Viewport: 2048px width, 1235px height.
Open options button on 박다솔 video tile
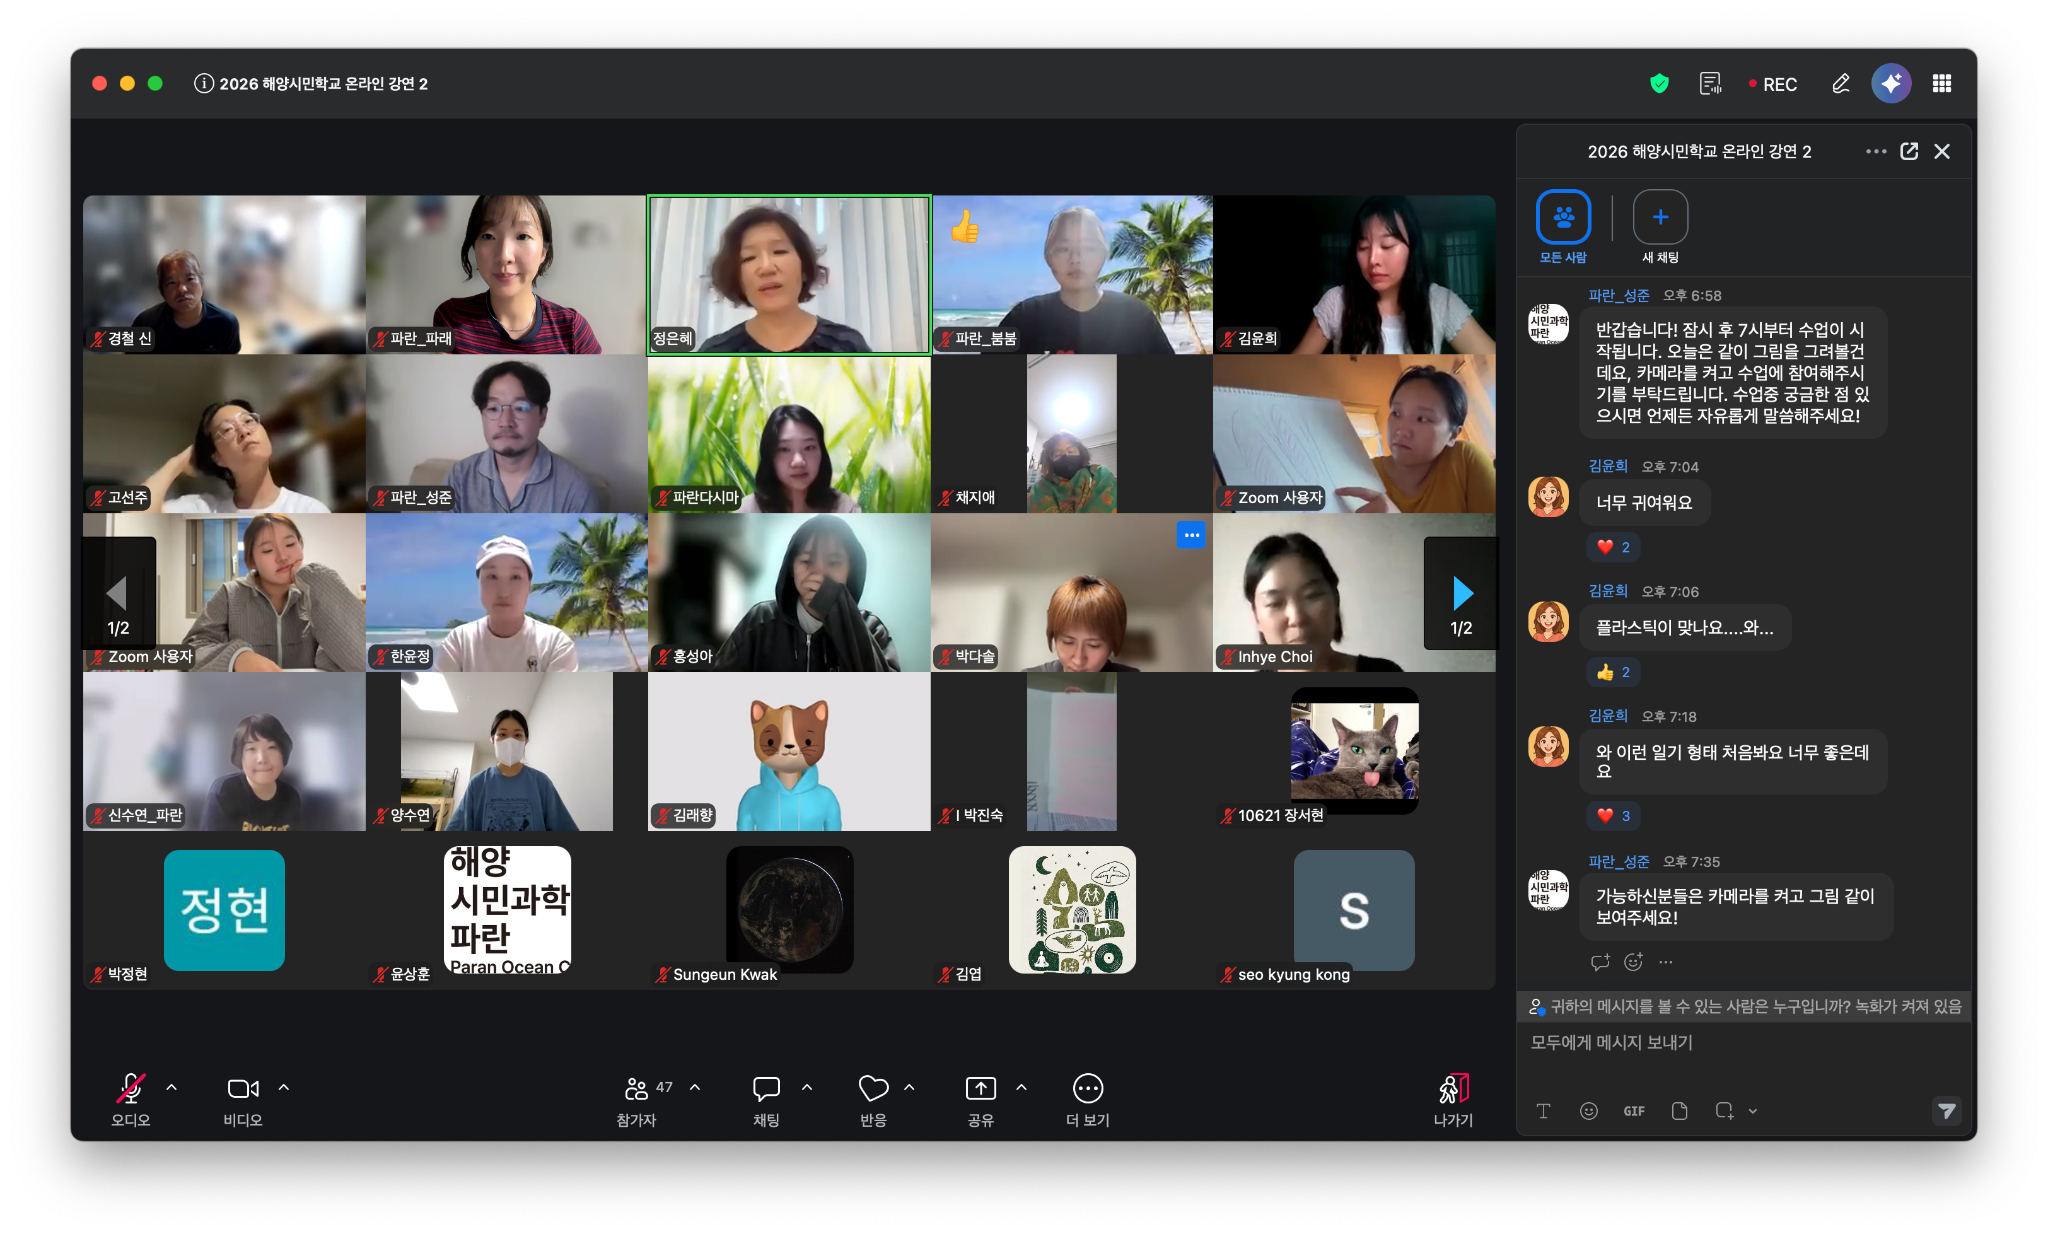[1191, 535]
